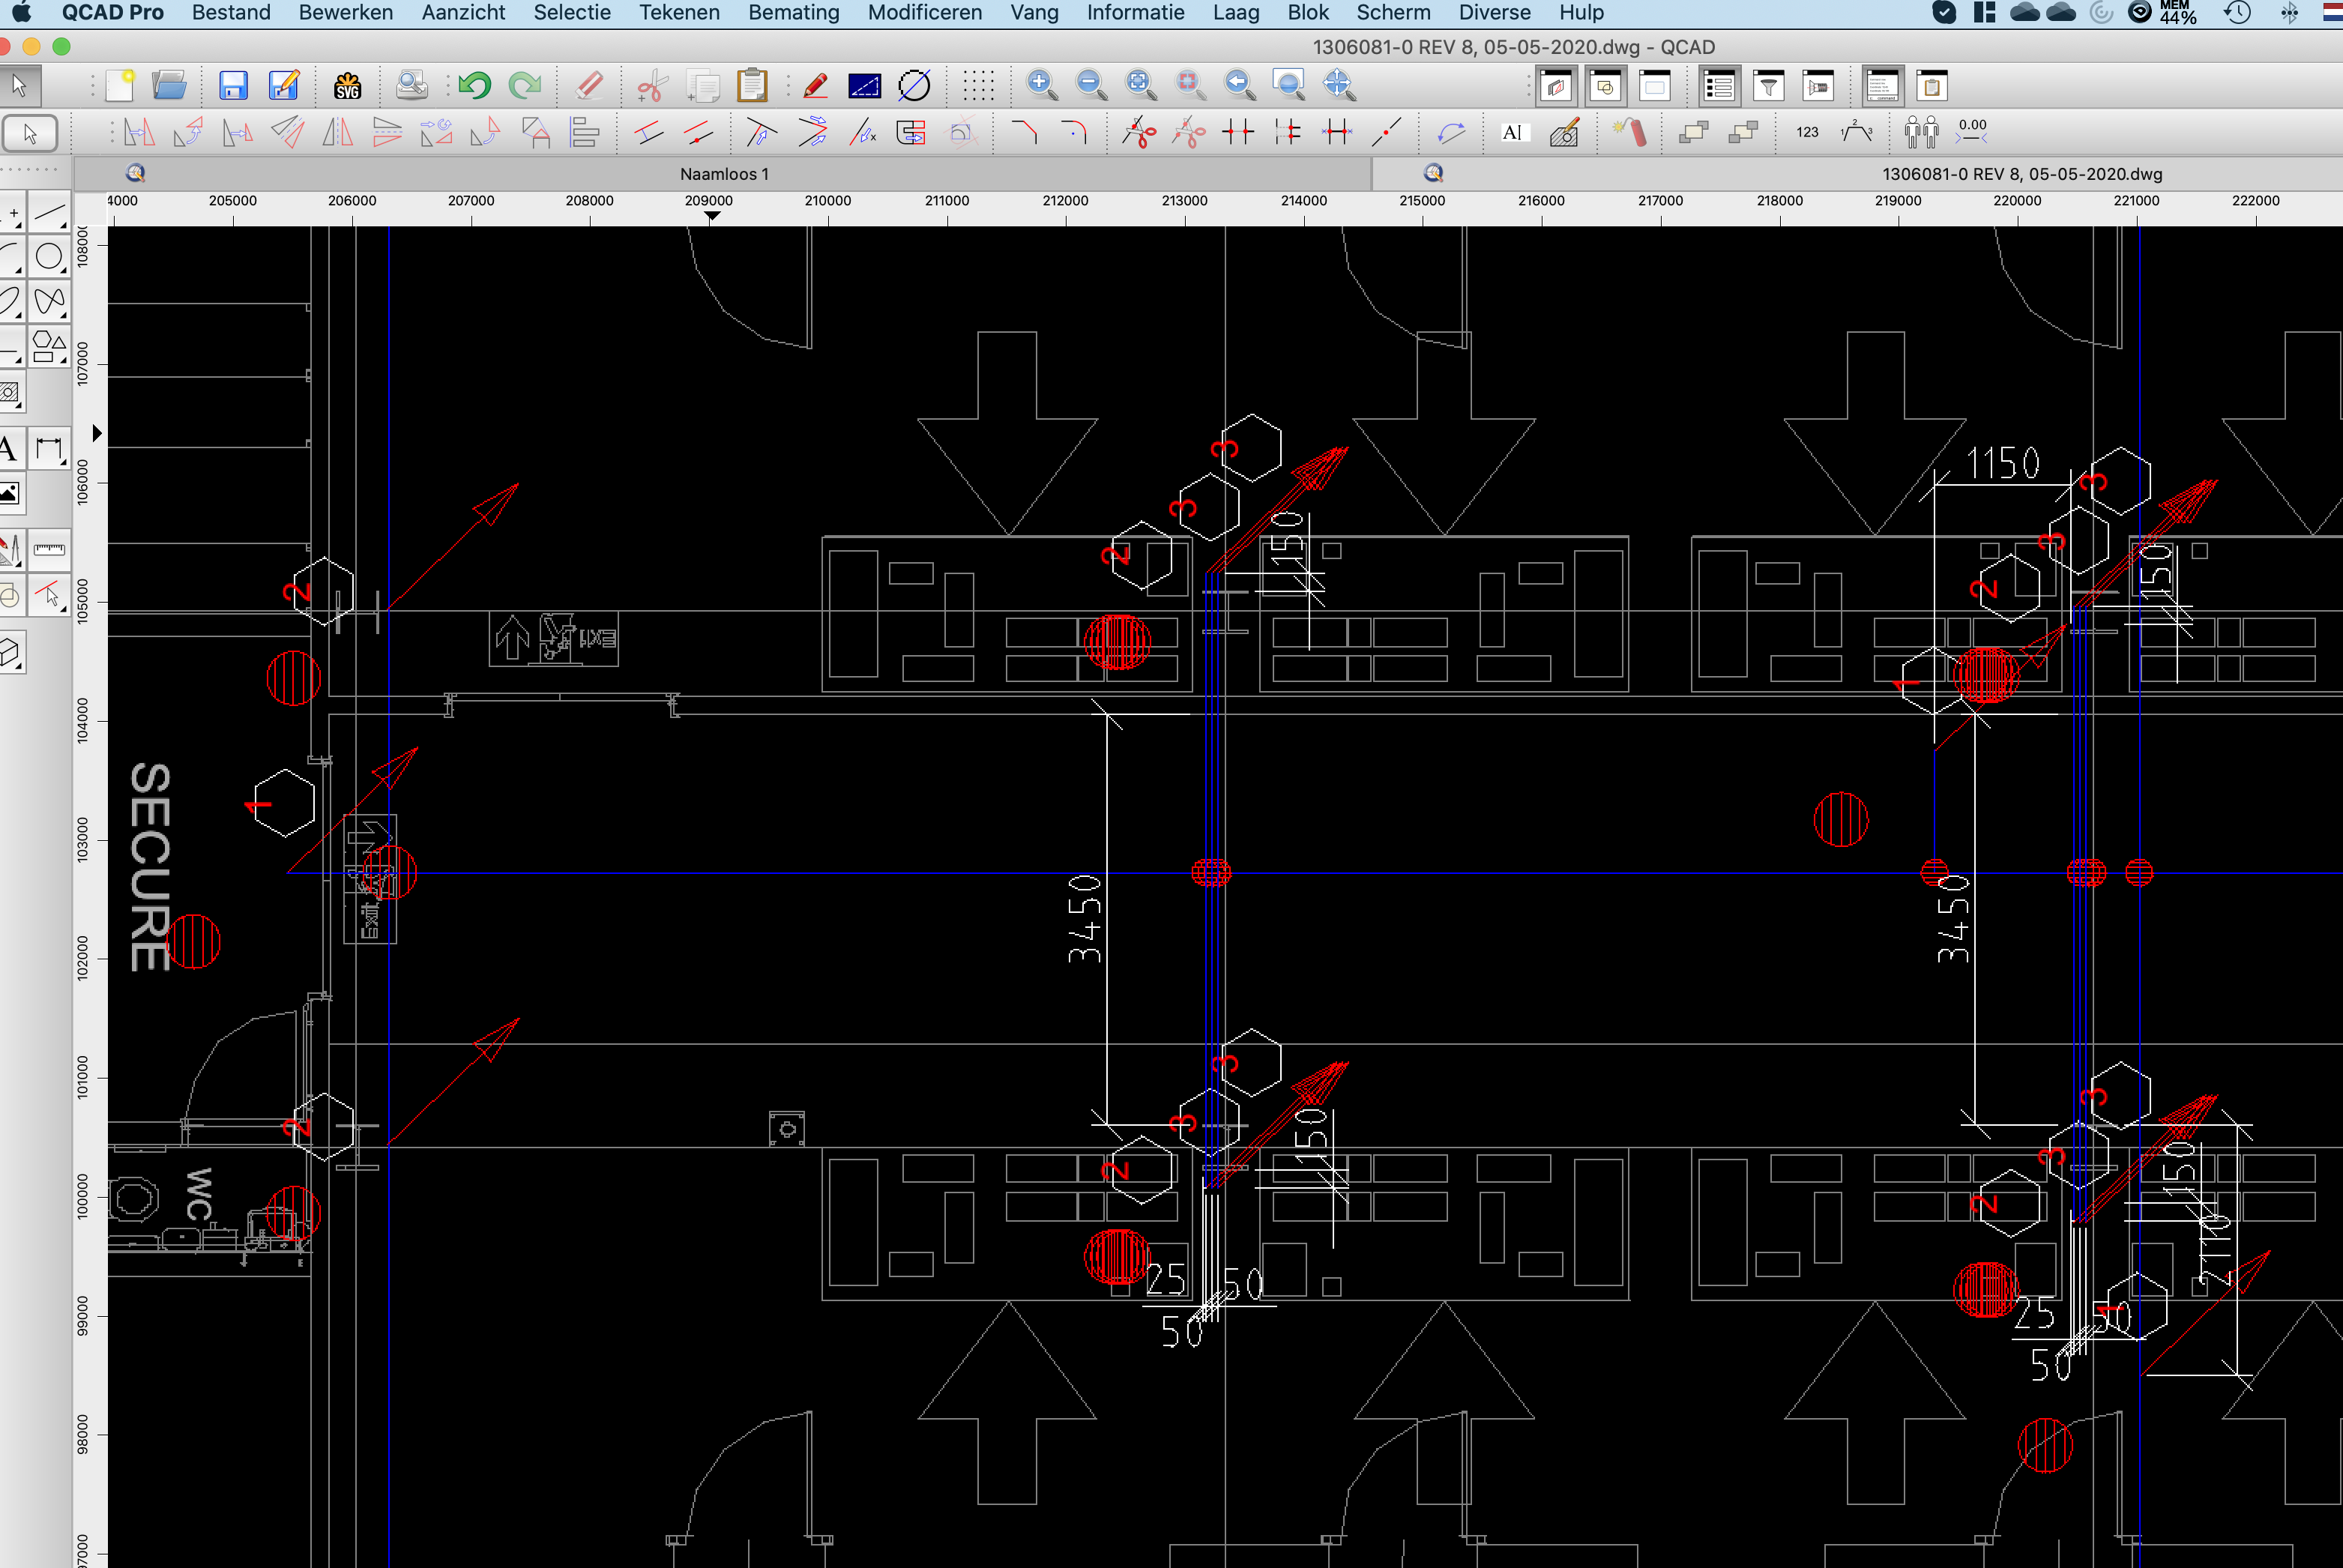Redo the last undone action

(x=524, y=86)
